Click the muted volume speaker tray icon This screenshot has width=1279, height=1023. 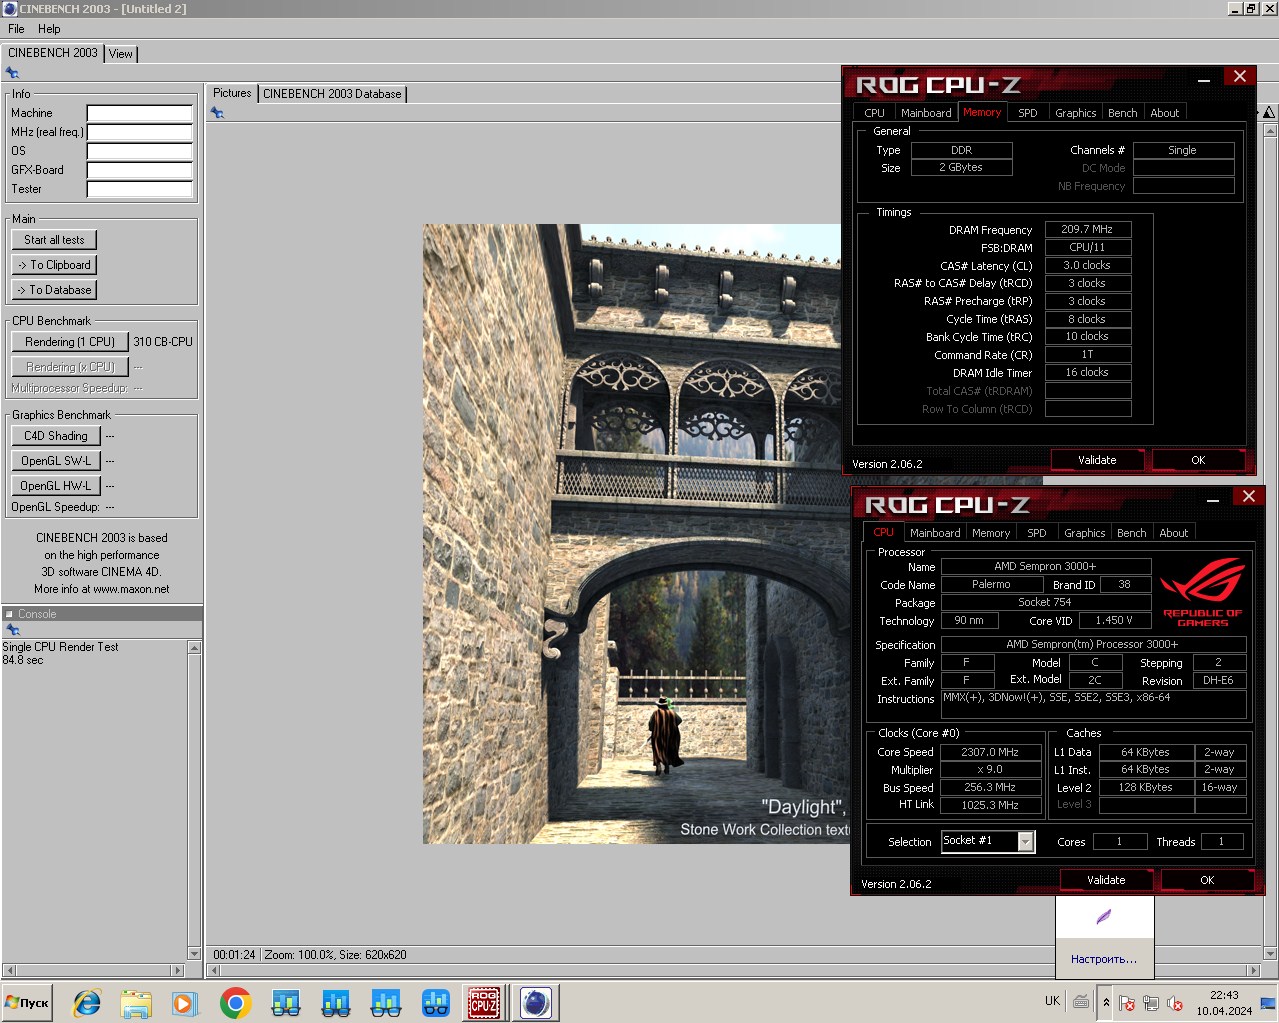[1175, 1002]
